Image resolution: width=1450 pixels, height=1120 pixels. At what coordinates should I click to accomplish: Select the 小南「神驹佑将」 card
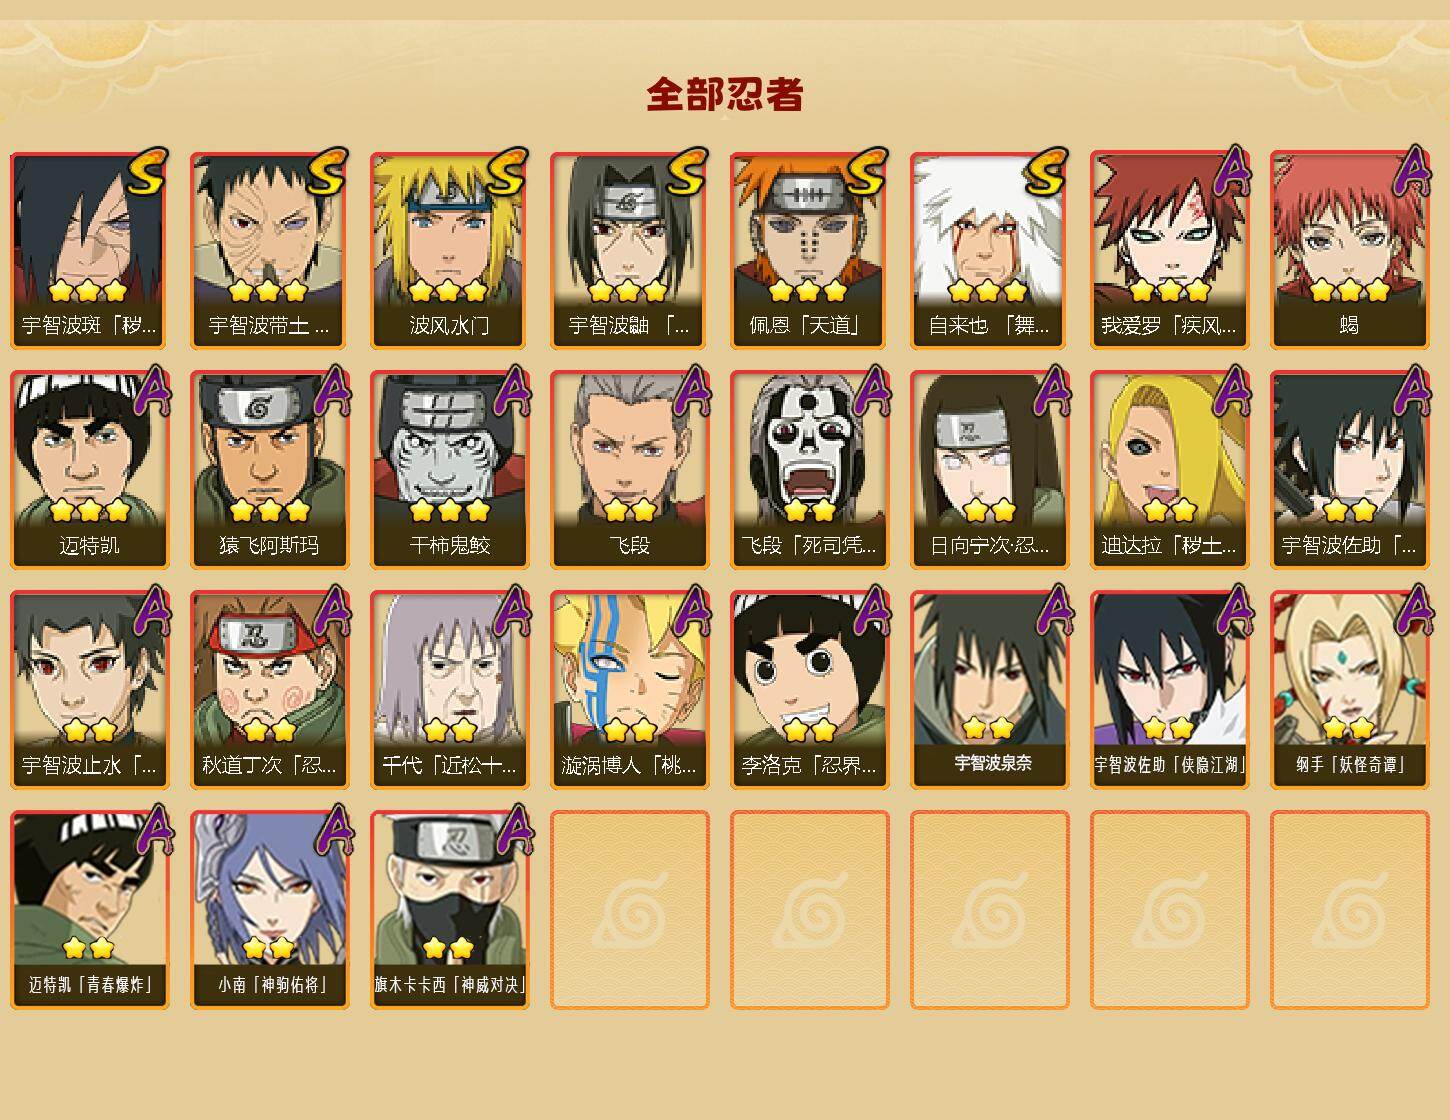(x=269, y=910)
